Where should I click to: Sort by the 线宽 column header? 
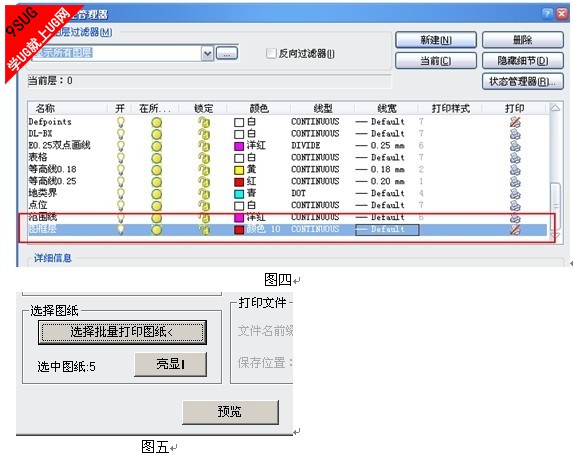tap(387, 108)
